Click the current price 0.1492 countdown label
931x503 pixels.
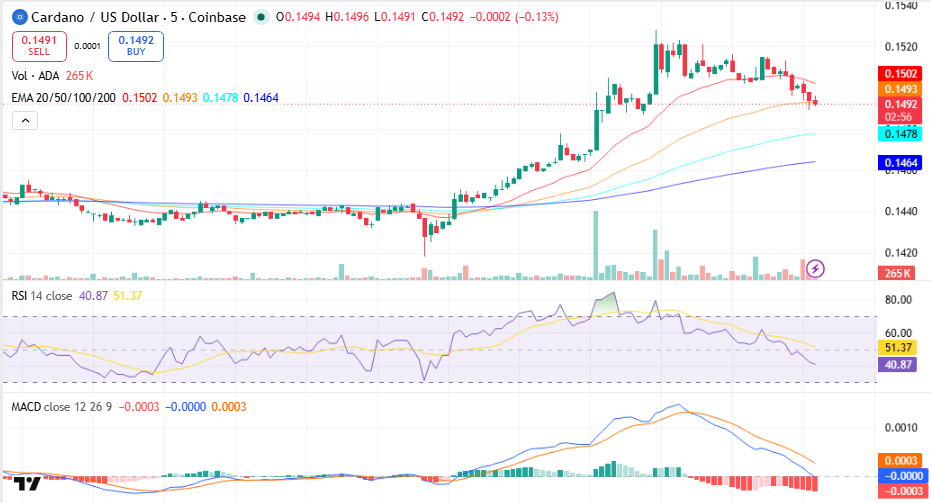(900, 110)
